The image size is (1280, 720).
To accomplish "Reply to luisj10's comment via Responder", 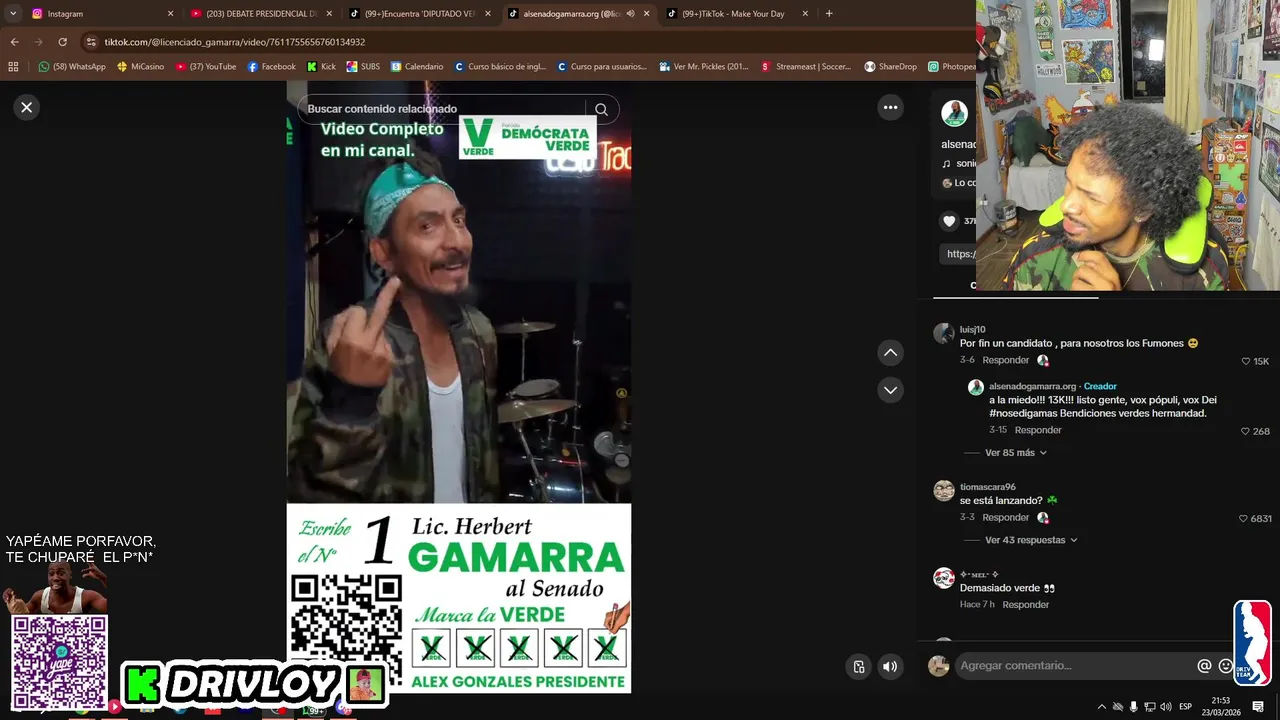I will click(1005, 360).
